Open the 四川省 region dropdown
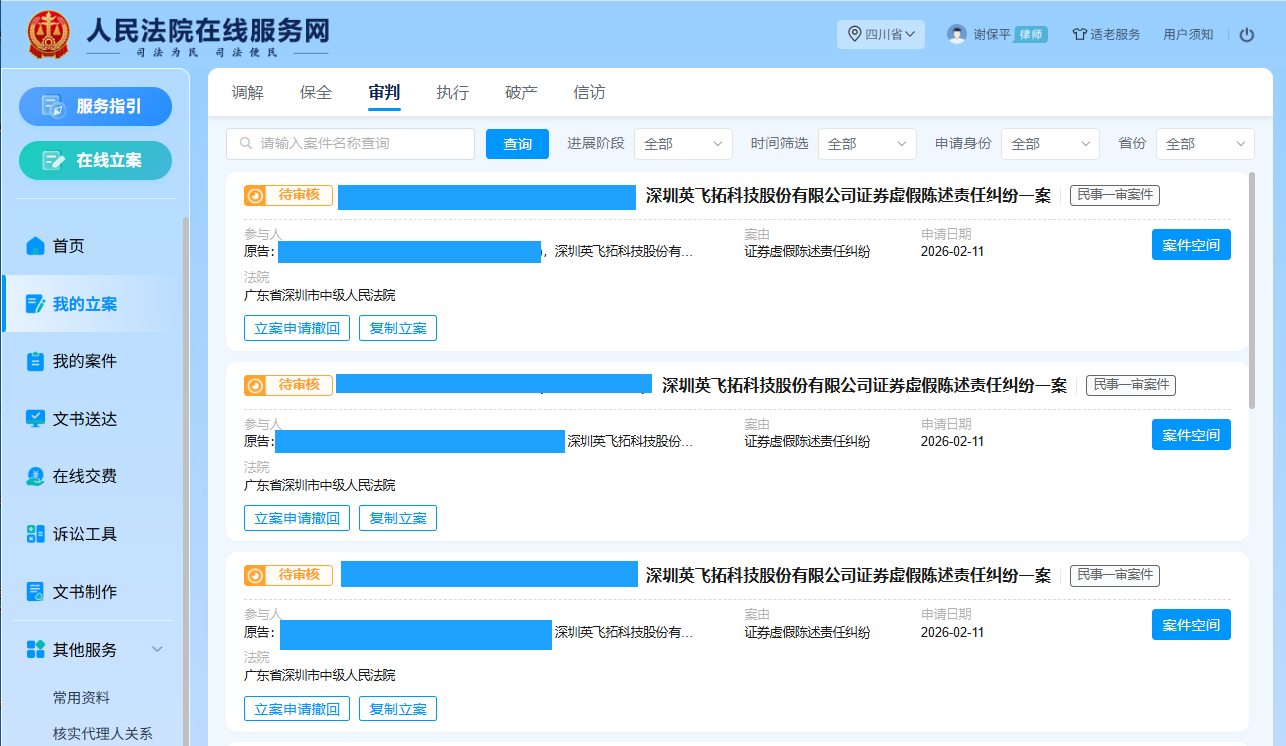 tap(880, 34)
